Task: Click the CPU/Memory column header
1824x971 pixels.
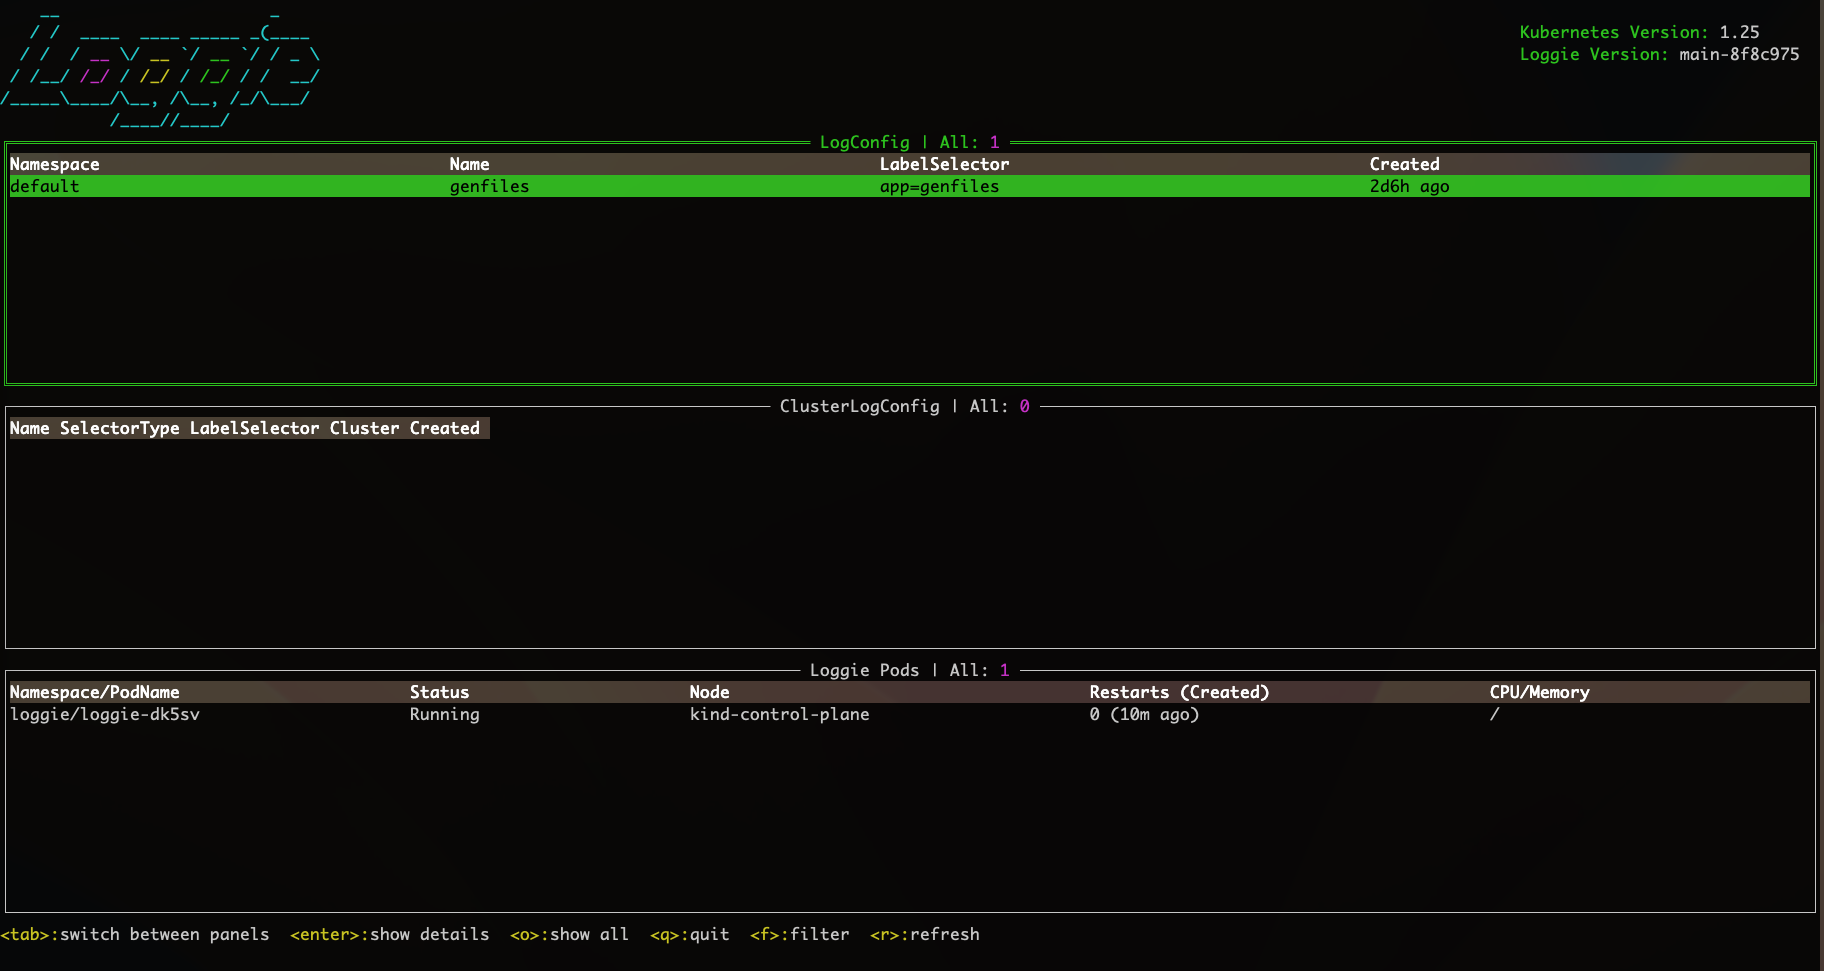Action: click(x=1539, y=692)
